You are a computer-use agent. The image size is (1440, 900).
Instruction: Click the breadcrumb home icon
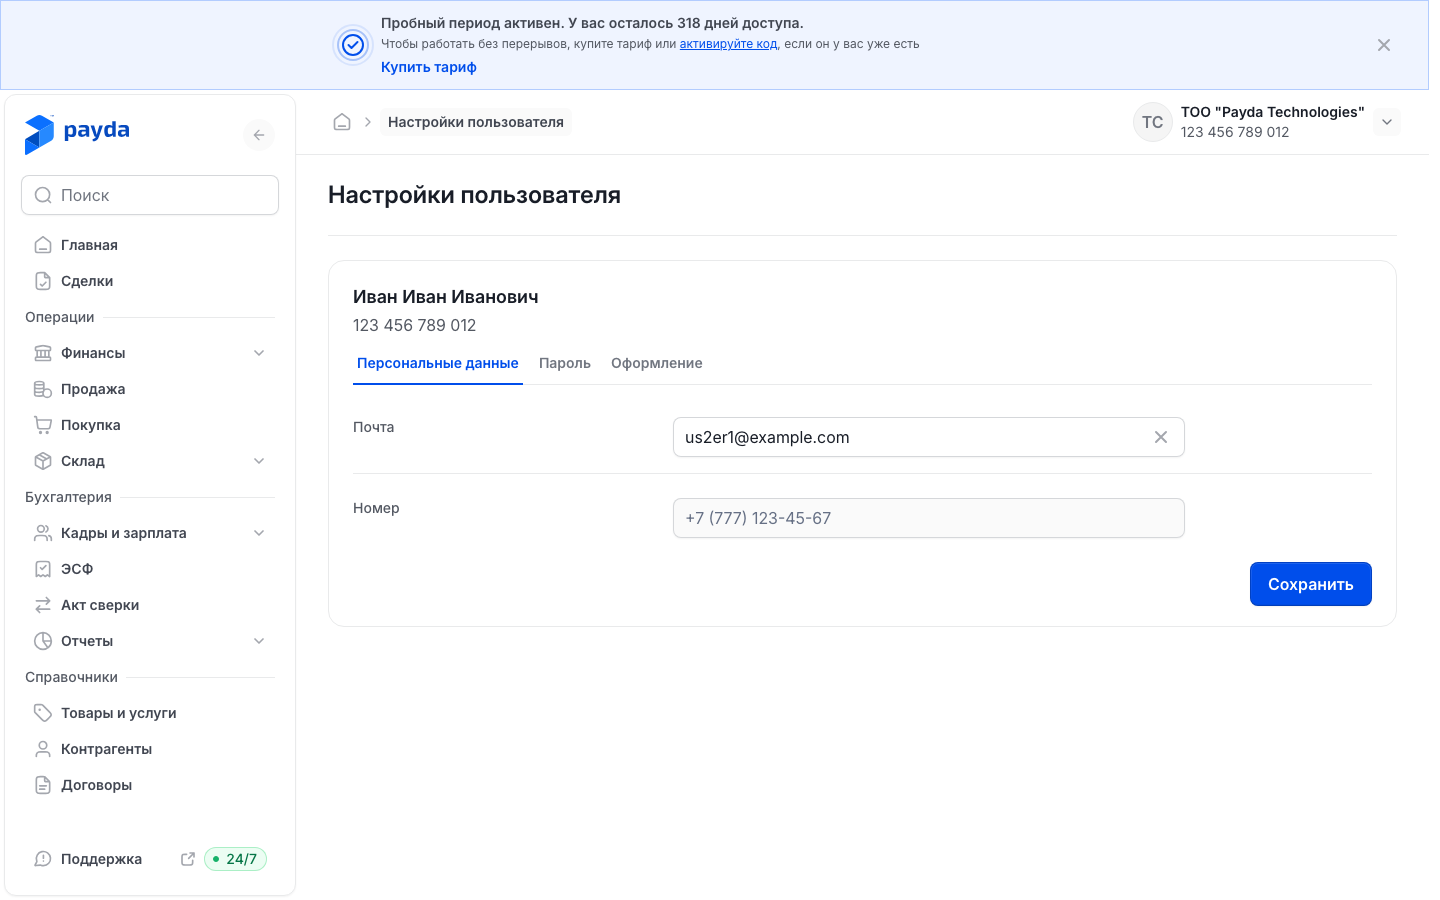click(x=342, y=122)
